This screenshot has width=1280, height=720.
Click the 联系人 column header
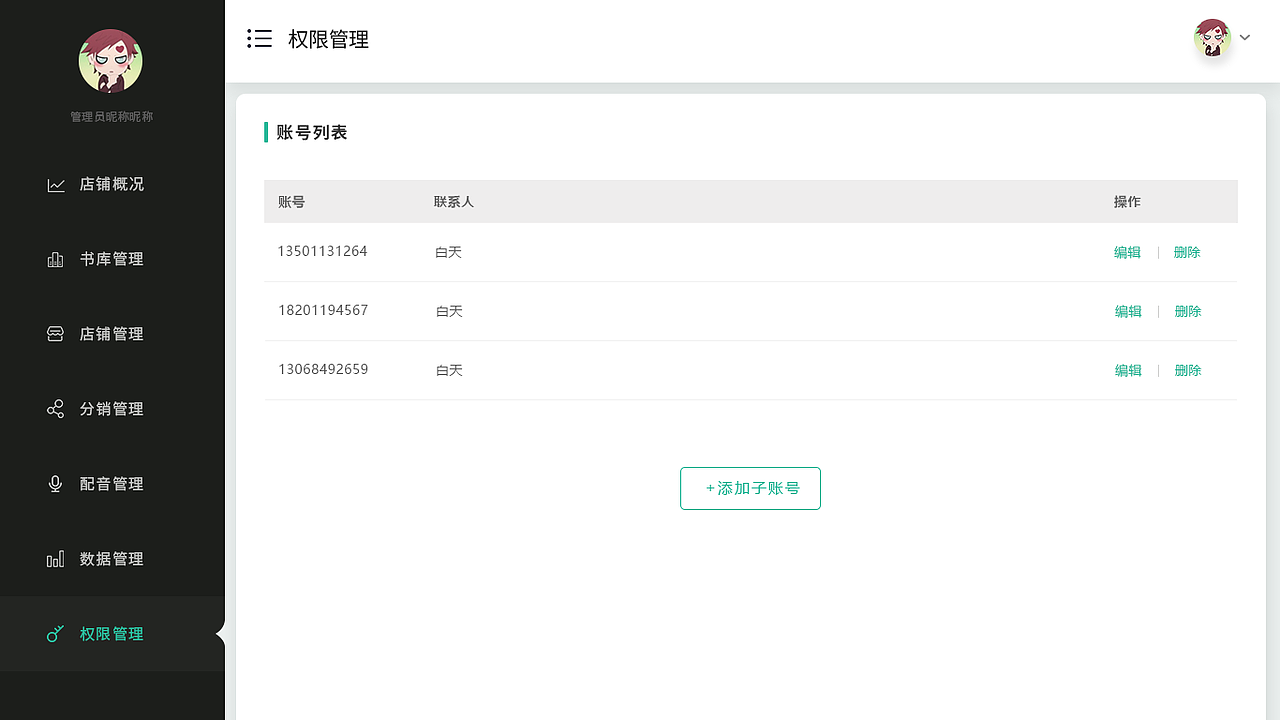coord(454,202)
